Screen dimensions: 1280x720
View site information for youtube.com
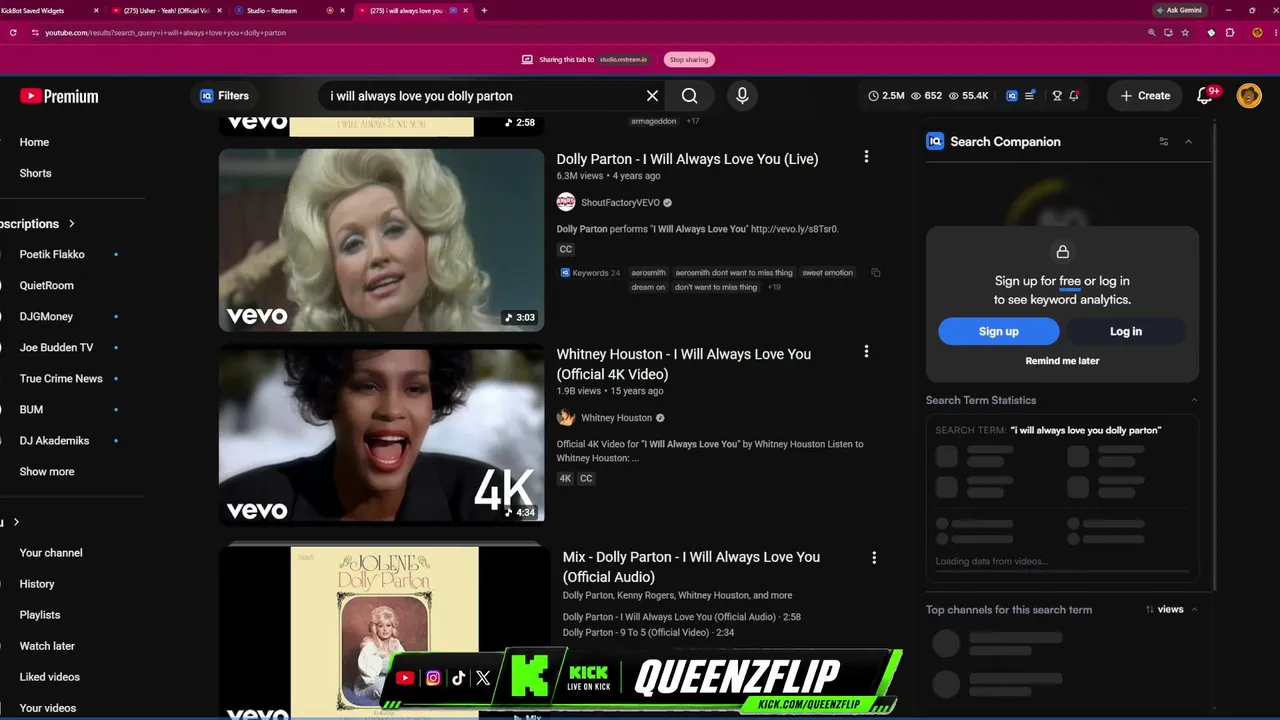point(35,33)
